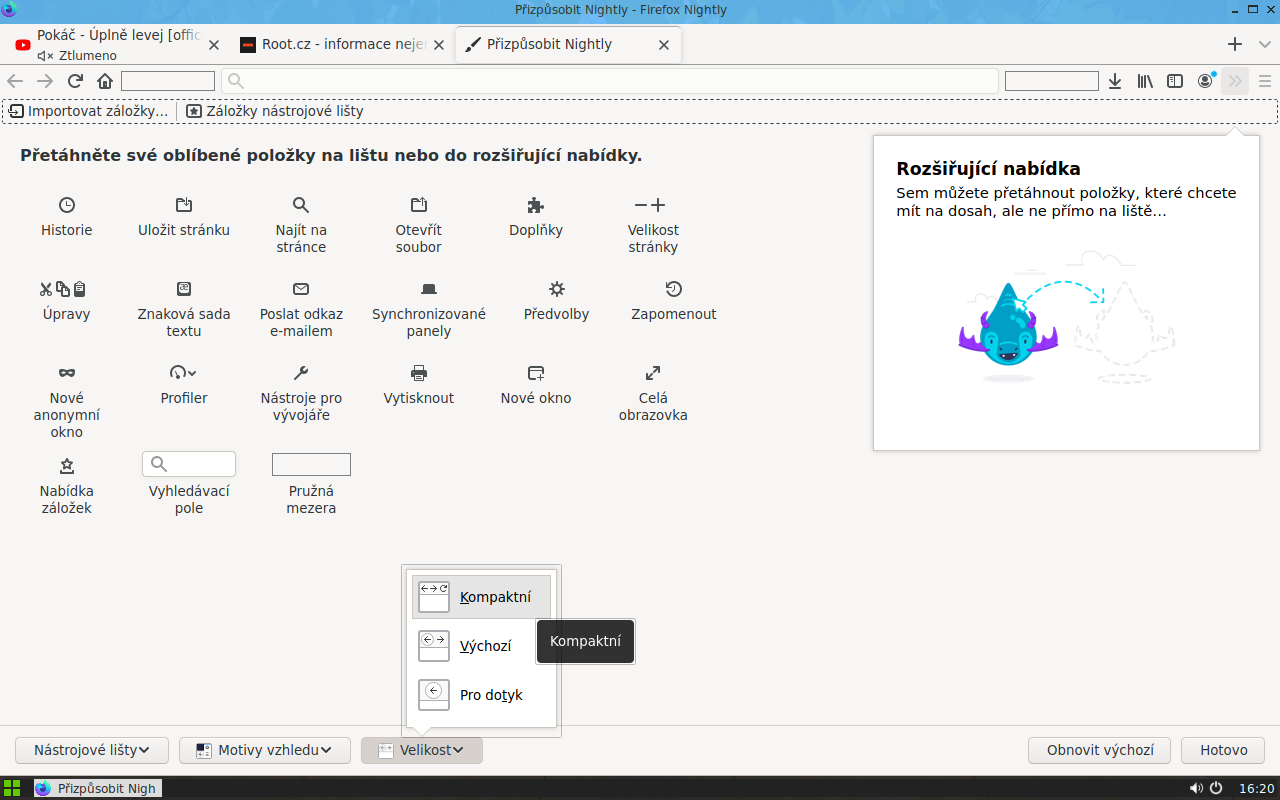Select the Velikost stránky zoom control
Screen dimensions: 1280x800
[650, 205]
